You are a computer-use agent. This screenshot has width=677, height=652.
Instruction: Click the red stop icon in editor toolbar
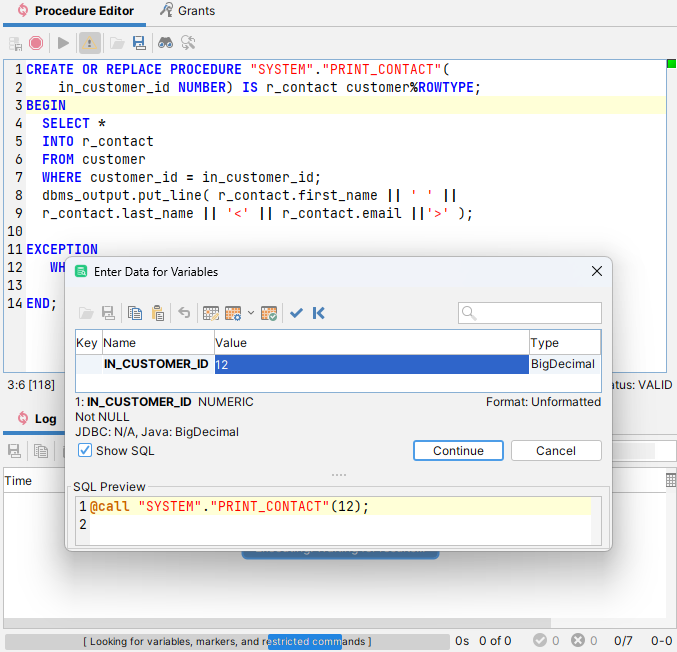pyautogui.click(x=36, y=43)
